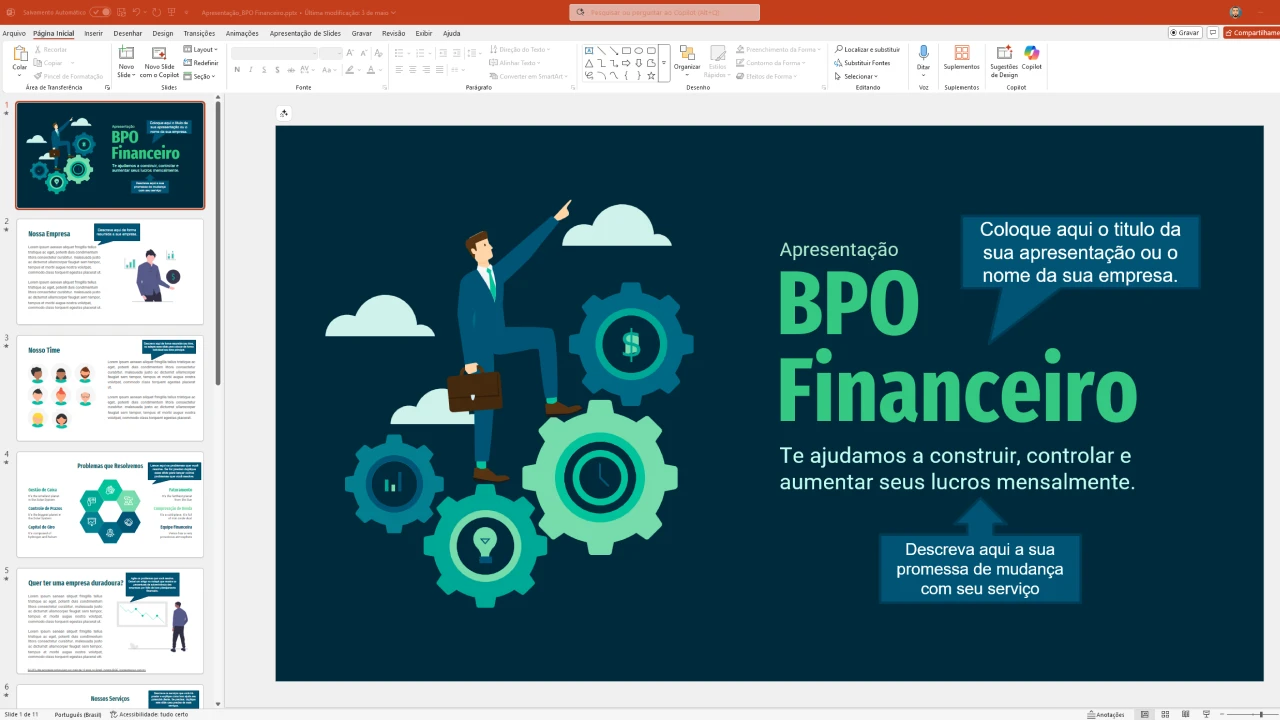1280x720 pixels.
Task: Start slideshow from the status bar icon
Action: pos(1208,714)
